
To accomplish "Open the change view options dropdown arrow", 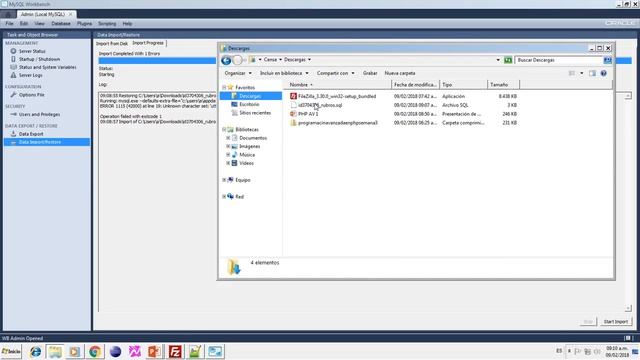I will point(582,73).
